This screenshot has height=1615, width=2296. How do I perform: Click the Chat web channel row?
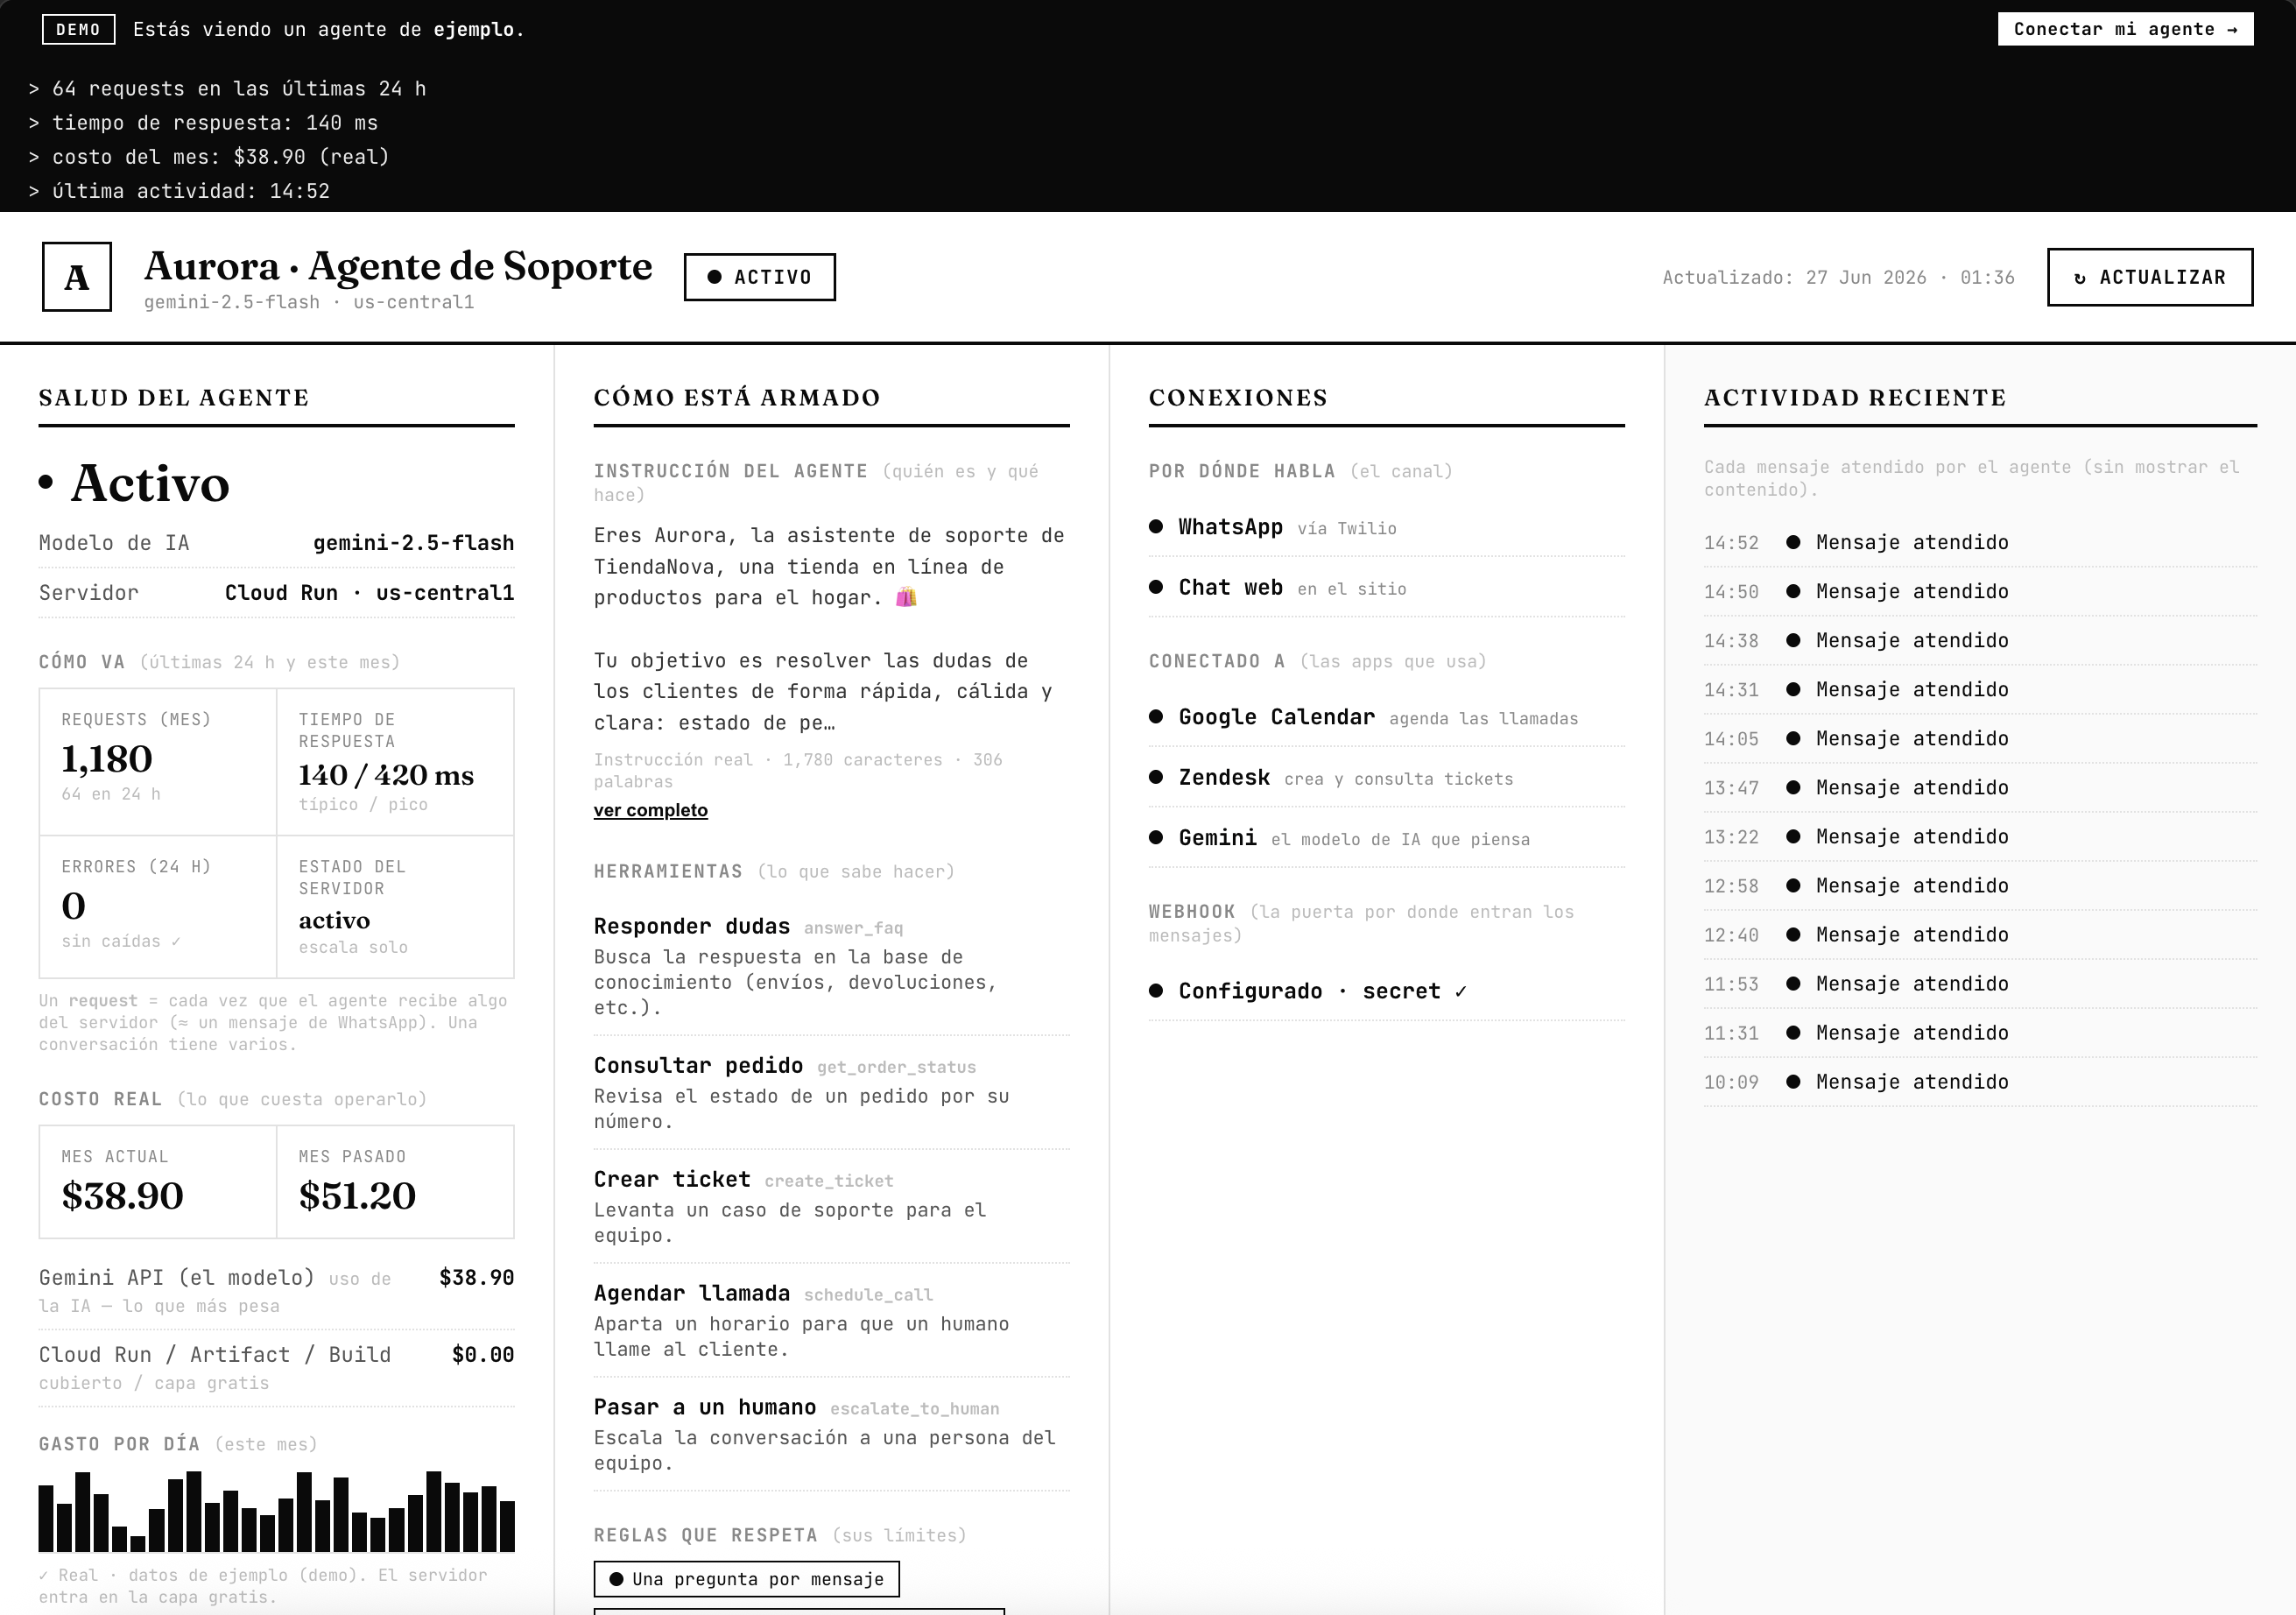pos(1386,587)
